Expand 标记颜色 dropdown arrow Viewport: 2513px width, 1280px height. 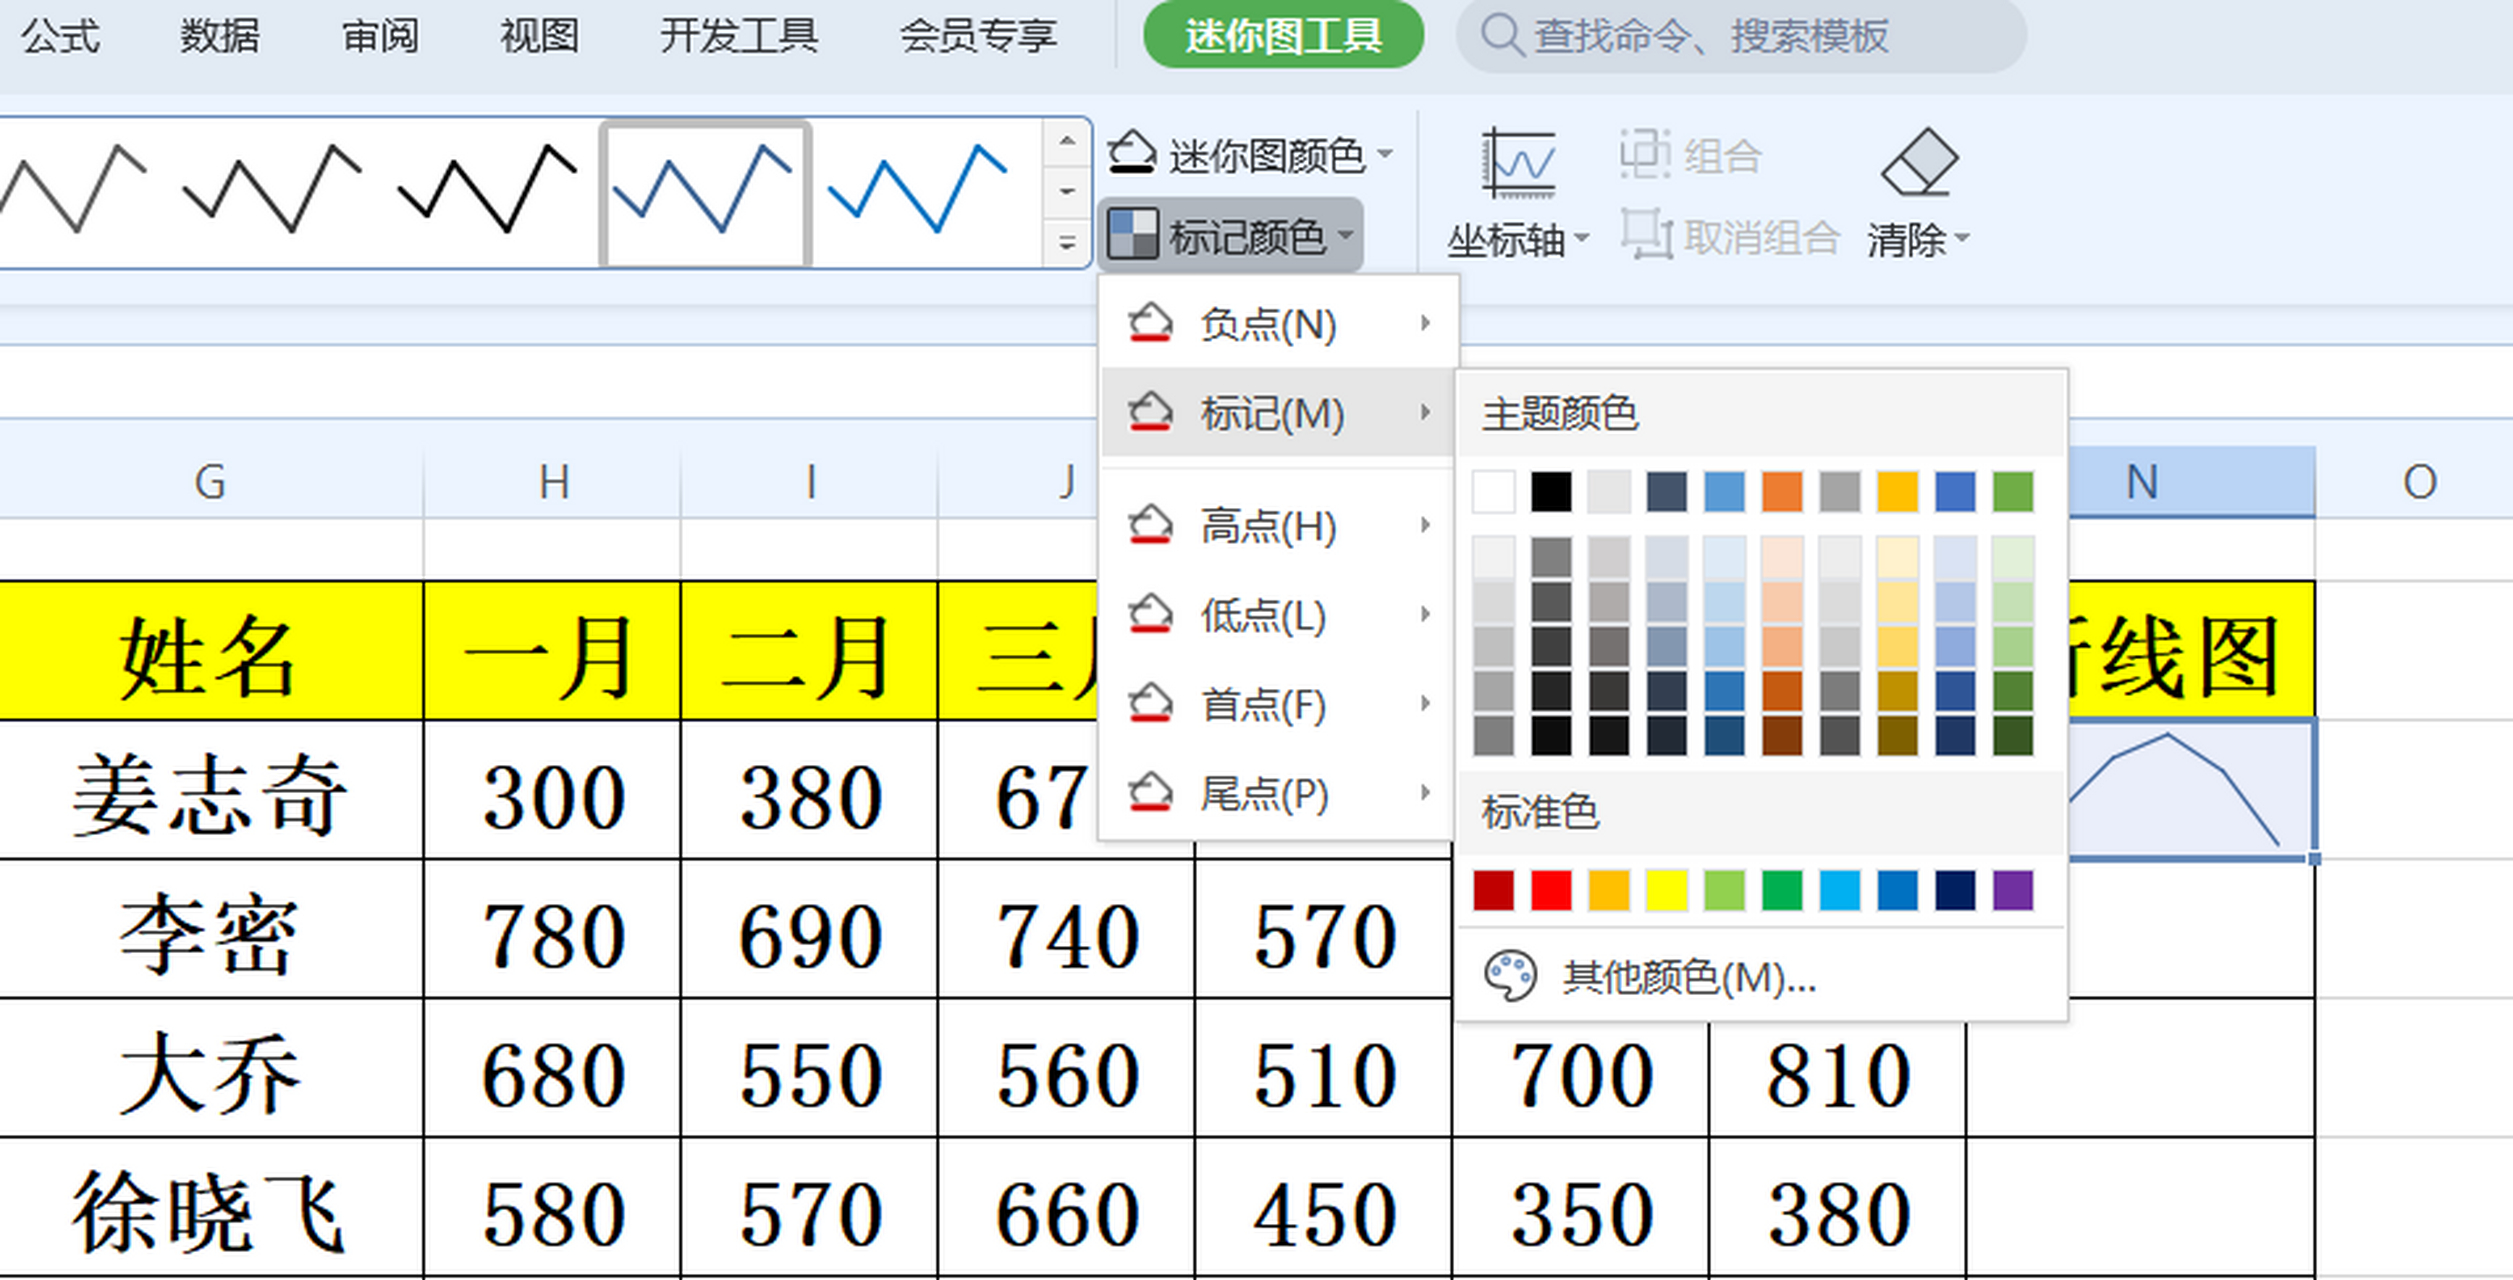[x=1345, y=235]
